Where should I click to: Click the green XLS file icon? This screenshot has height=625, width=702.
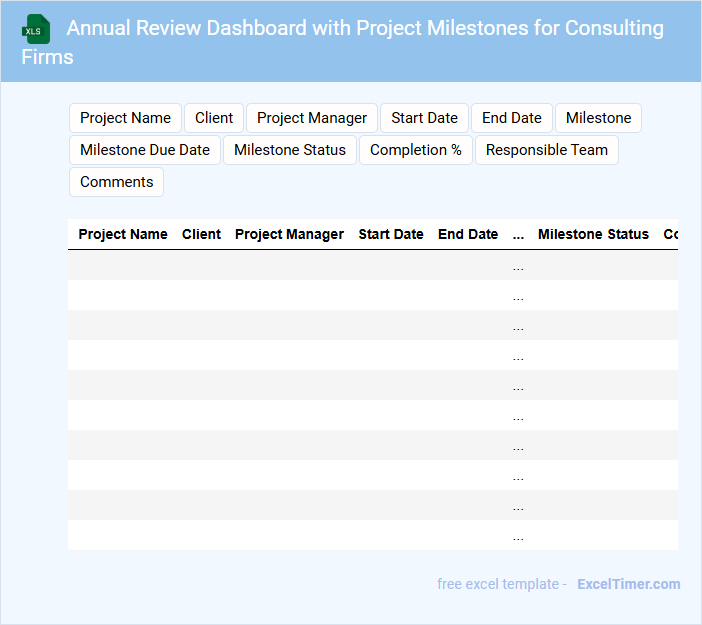pyautogui.click(x=36, y=29)
